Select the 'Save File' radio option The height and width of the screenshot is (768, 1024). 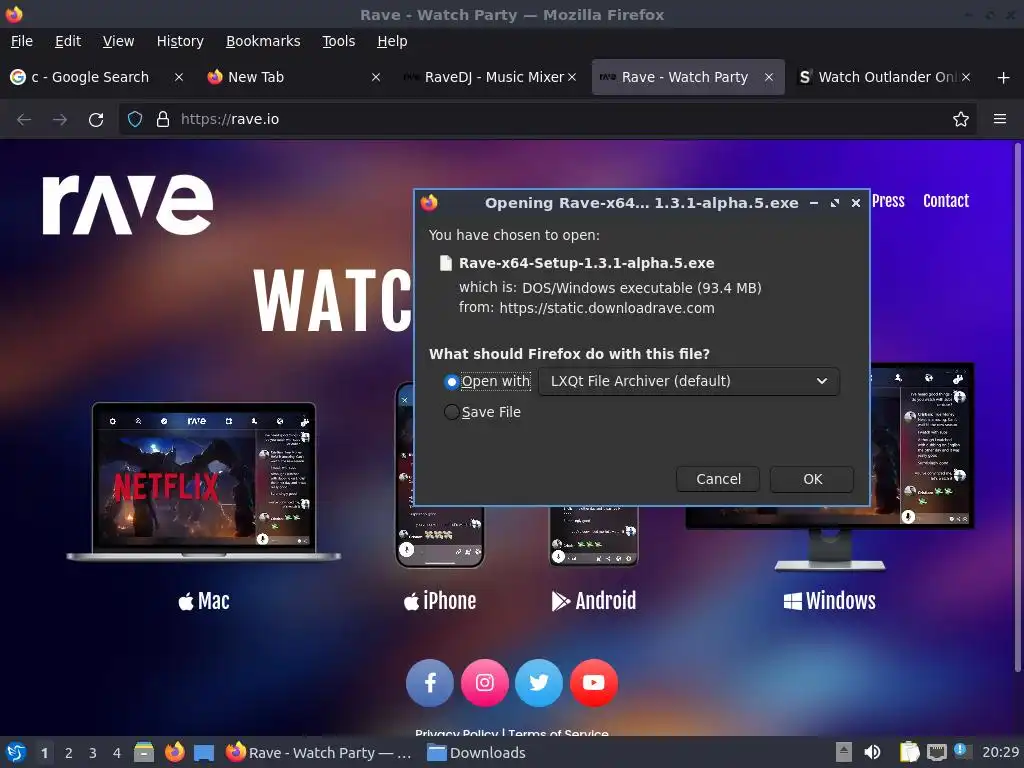(x=451, y=412)
